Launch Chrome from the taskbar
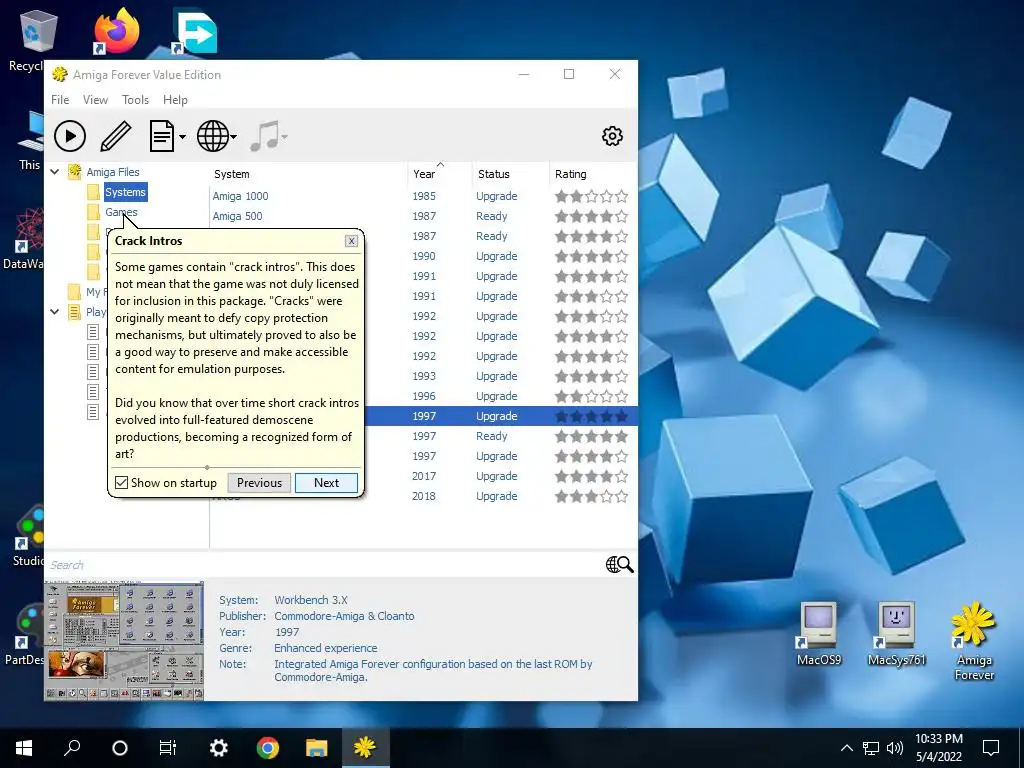 [x=268, y=748]
